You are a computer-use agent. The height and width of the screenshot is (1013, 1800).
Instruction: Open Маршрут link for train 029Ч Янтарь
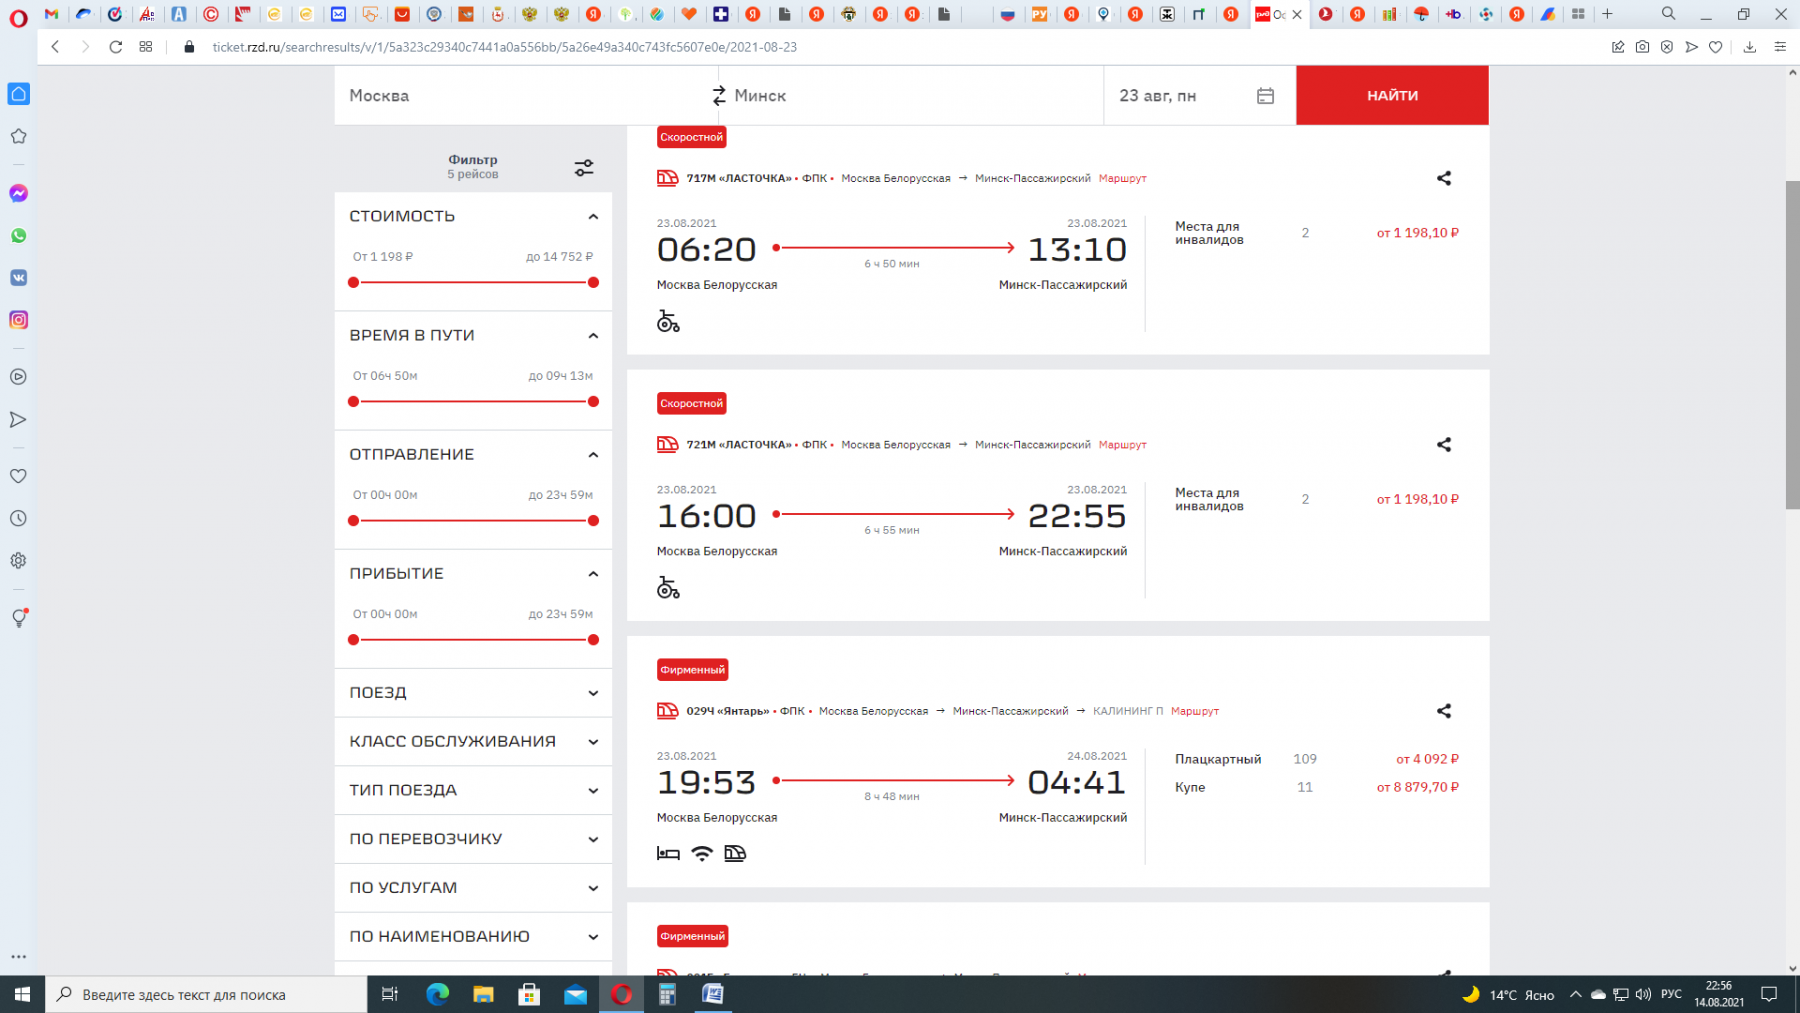click(x=1195, y=711)
